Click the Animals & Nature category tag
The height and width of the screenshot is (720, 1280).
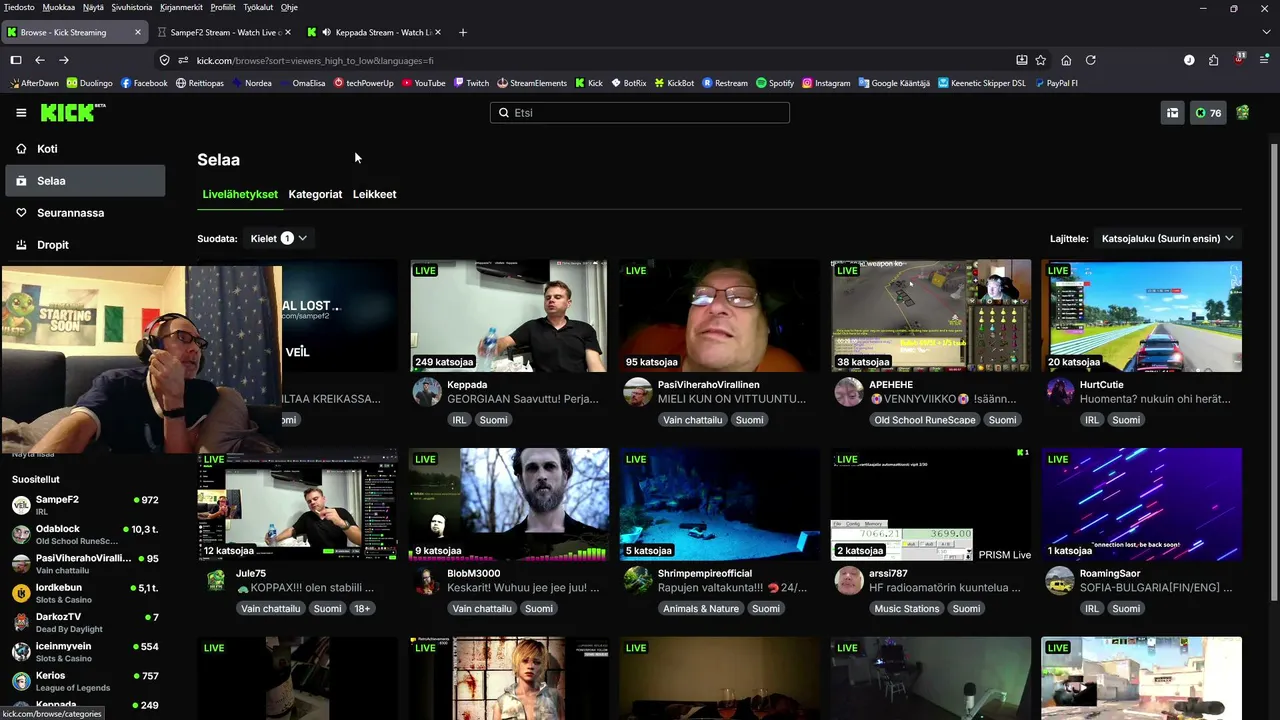(x=701, y=608)
